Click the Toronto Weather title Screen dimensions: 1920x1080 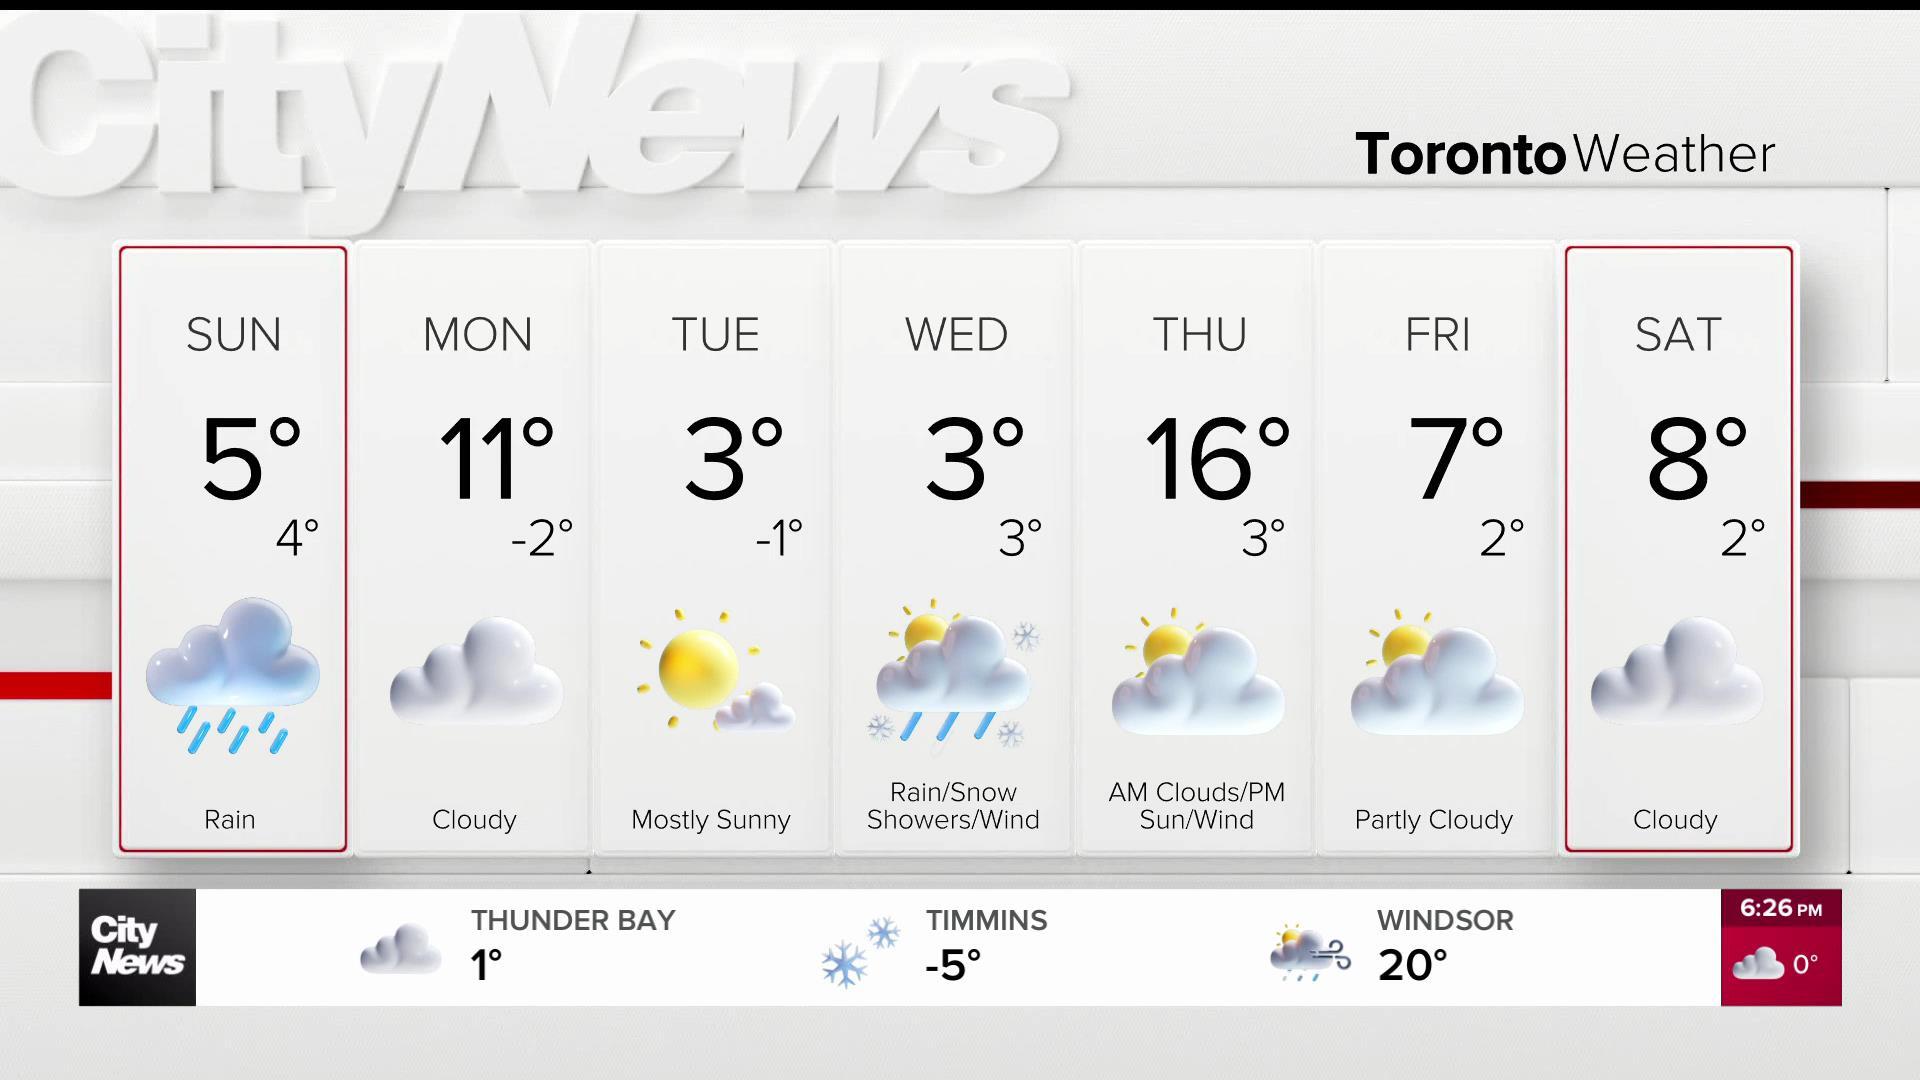(1565, 155)
